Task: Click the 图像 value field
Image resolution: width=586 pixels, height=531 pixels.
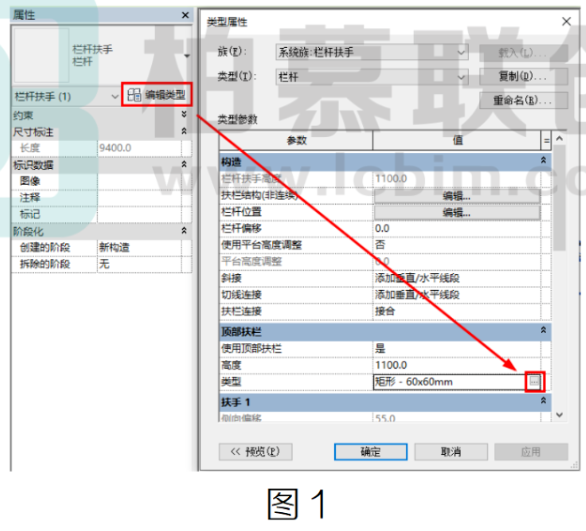Action: coord(139,181)
